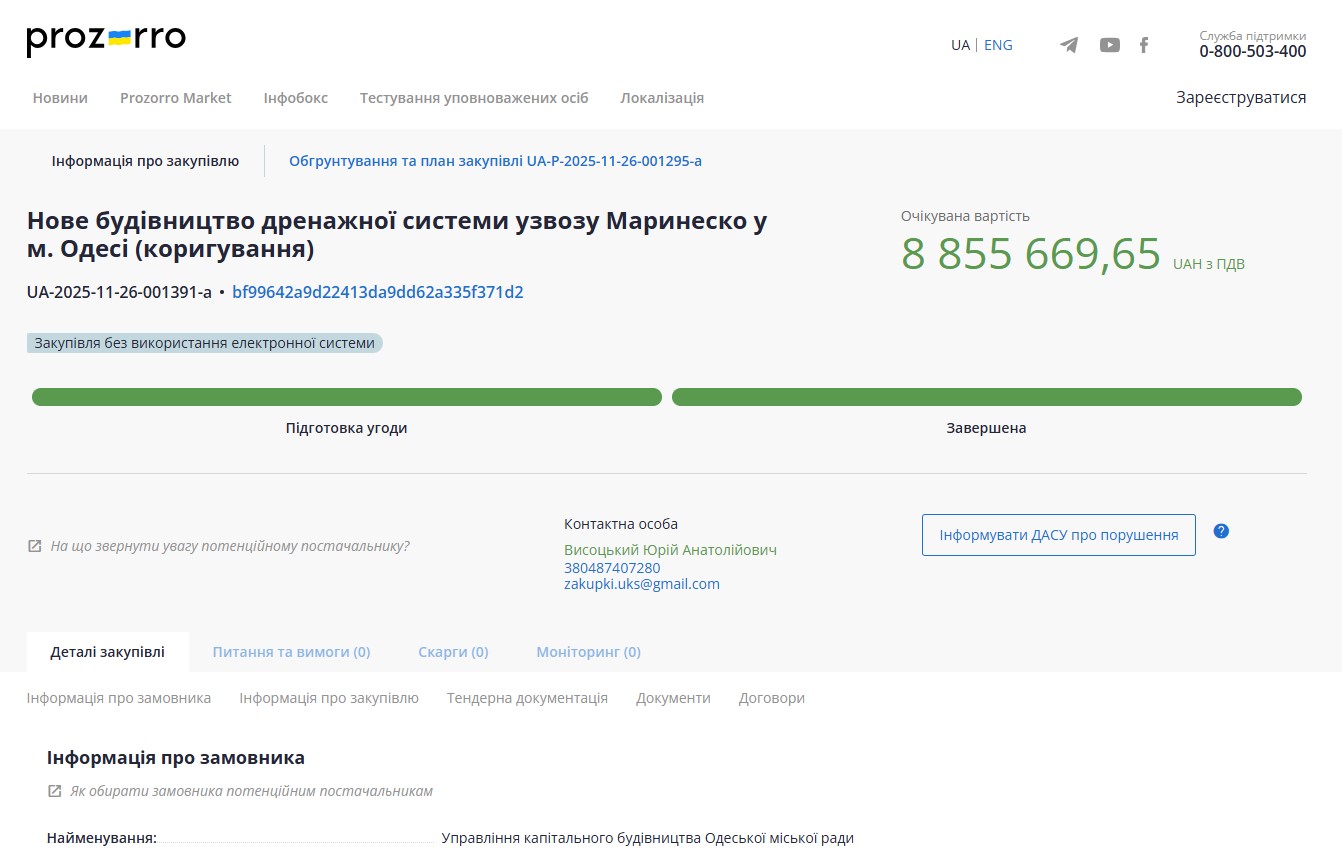Jump to Тендерна документація section

point(527,698)
